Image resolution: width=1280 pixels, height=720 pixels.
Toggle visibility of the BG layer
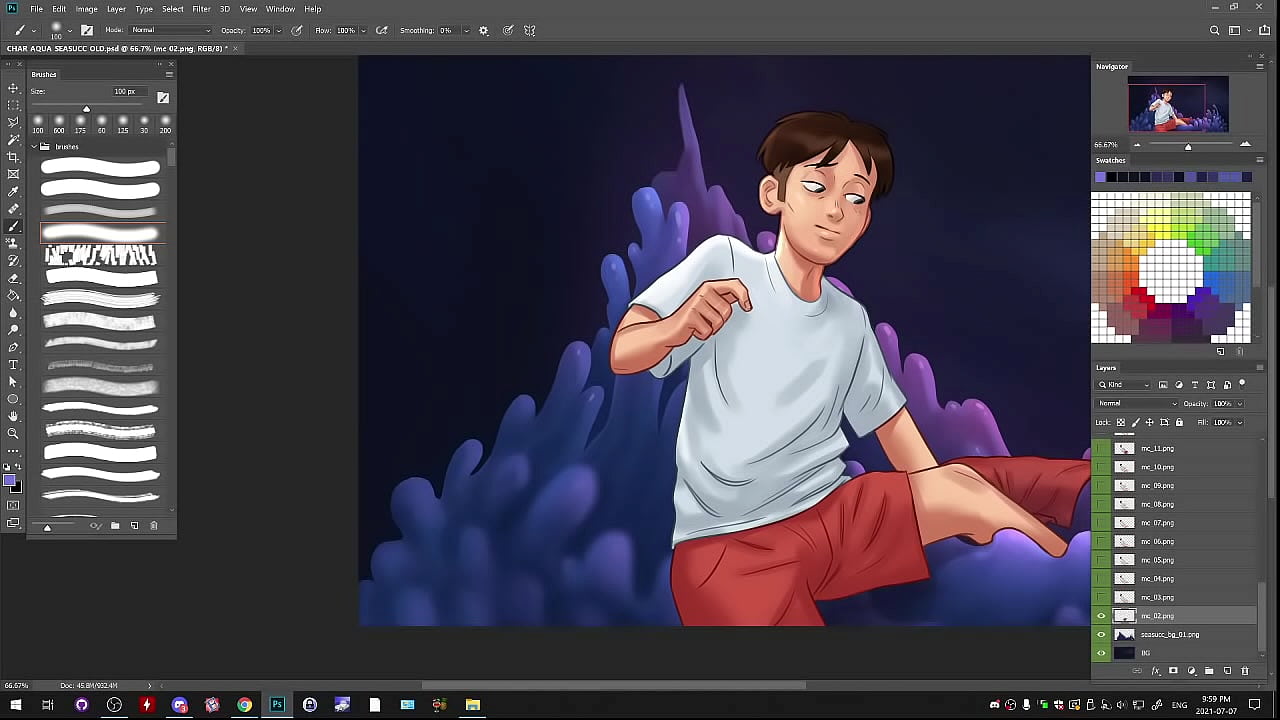[x=1101, y=653]
